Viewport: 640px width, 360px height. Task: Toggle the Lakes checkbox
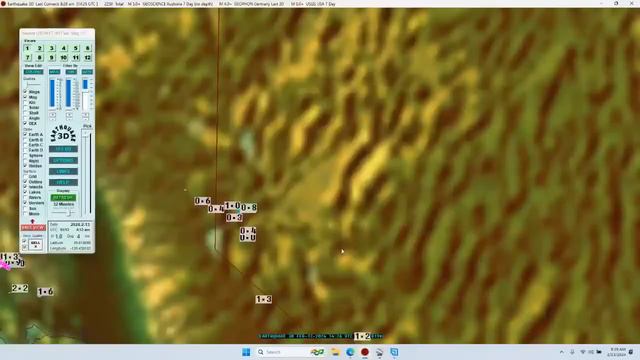[x=25, y=192]
